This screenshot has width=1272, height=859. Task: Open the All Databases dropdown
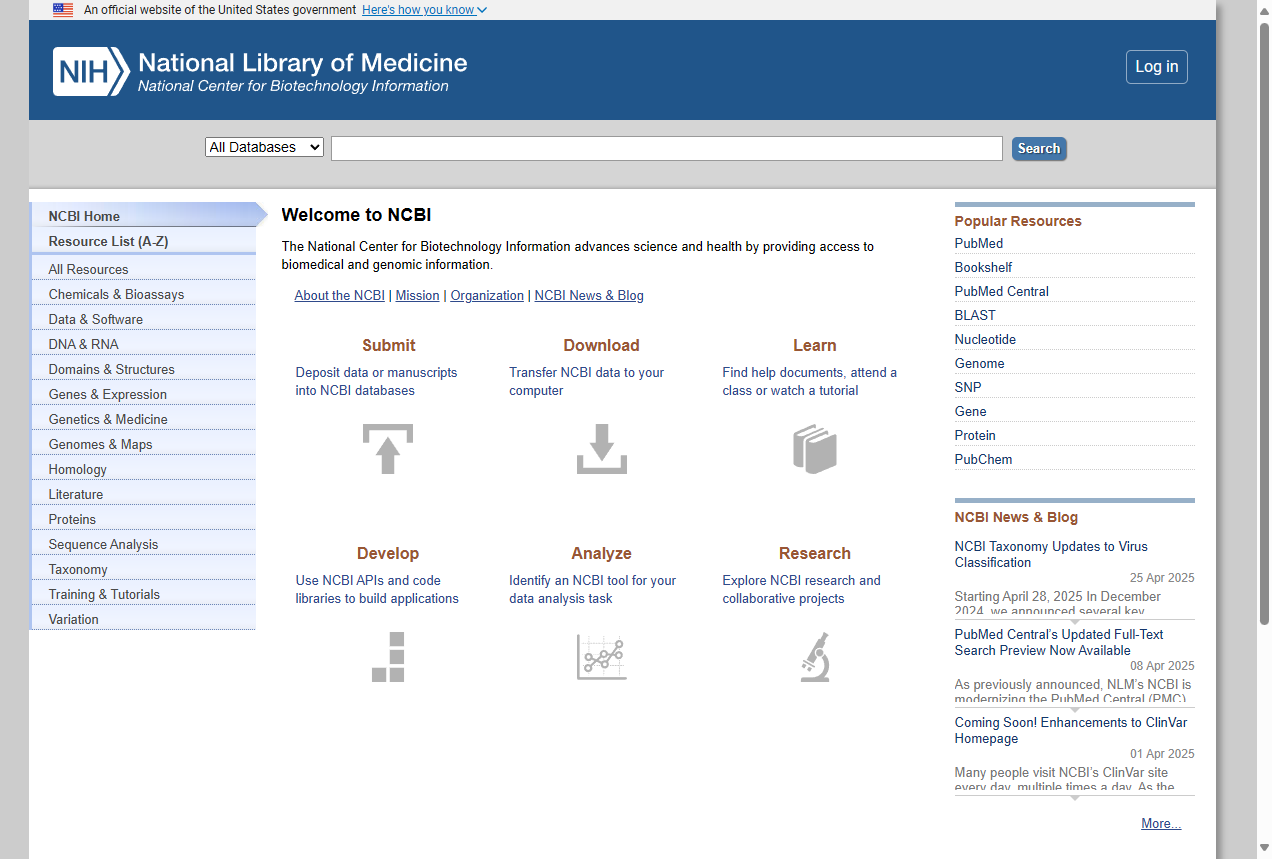264,147
